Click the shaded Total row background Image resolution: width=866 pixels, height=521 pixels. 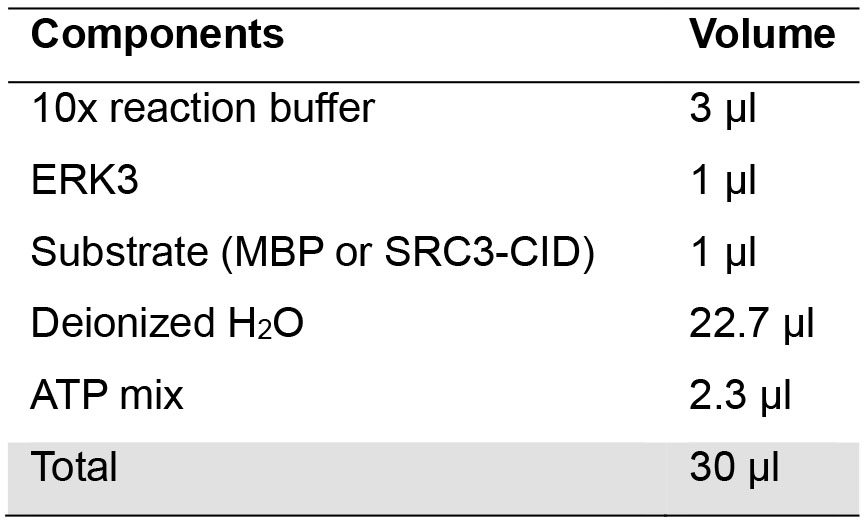tap(433, 478)
